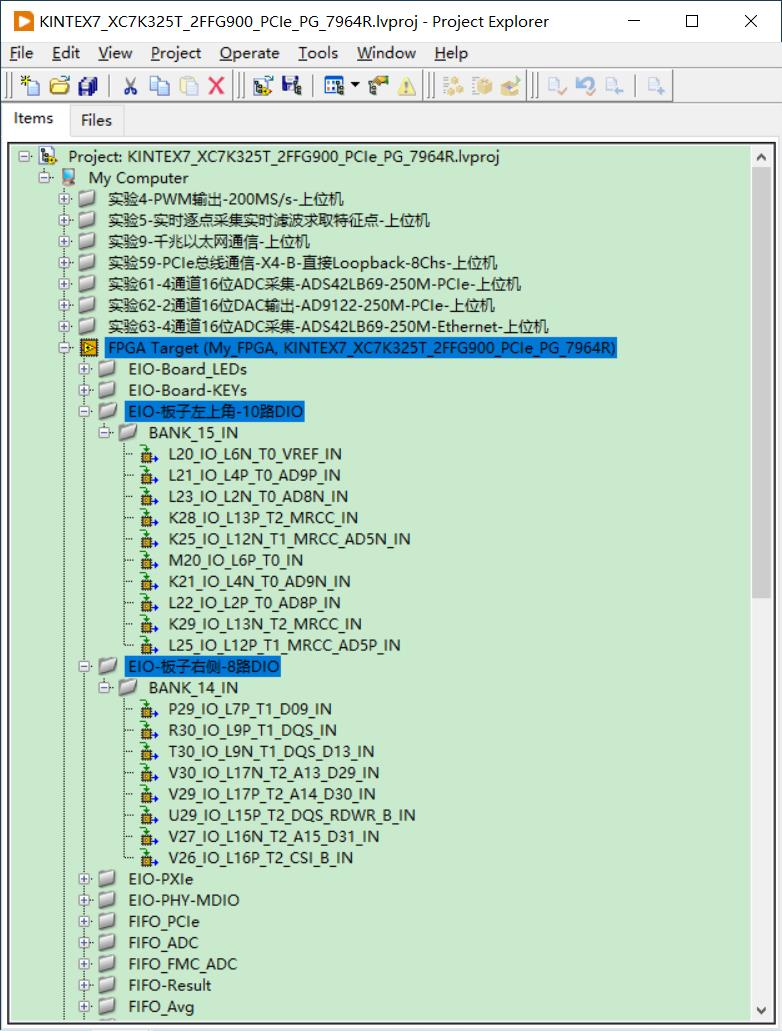Screen dimensions: 782x1031
Task: Open the View menu
Action: point(115,53)
